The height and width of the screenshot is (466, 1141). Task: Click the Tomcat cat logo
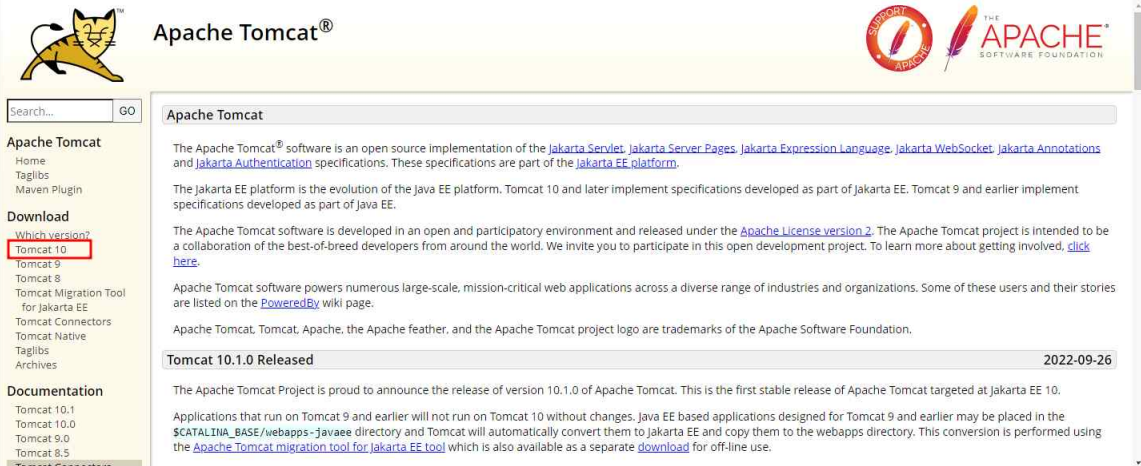coord(72,44)
